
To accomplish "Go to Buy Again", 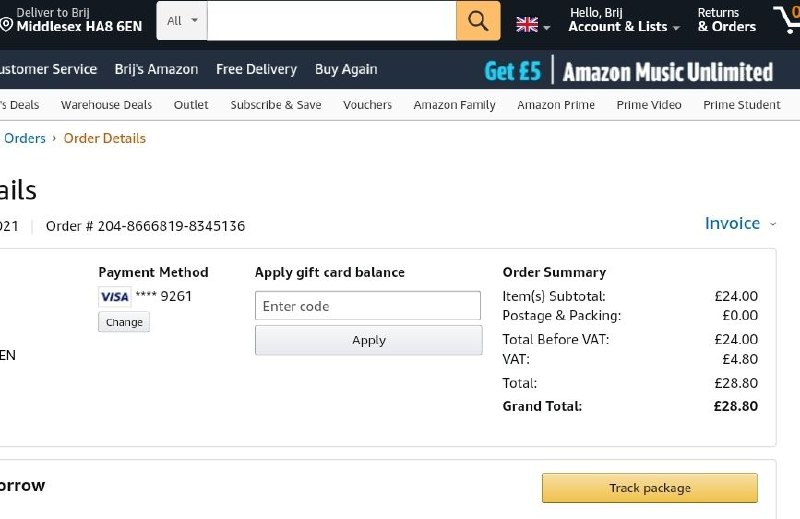I will (x=346, y=69).
